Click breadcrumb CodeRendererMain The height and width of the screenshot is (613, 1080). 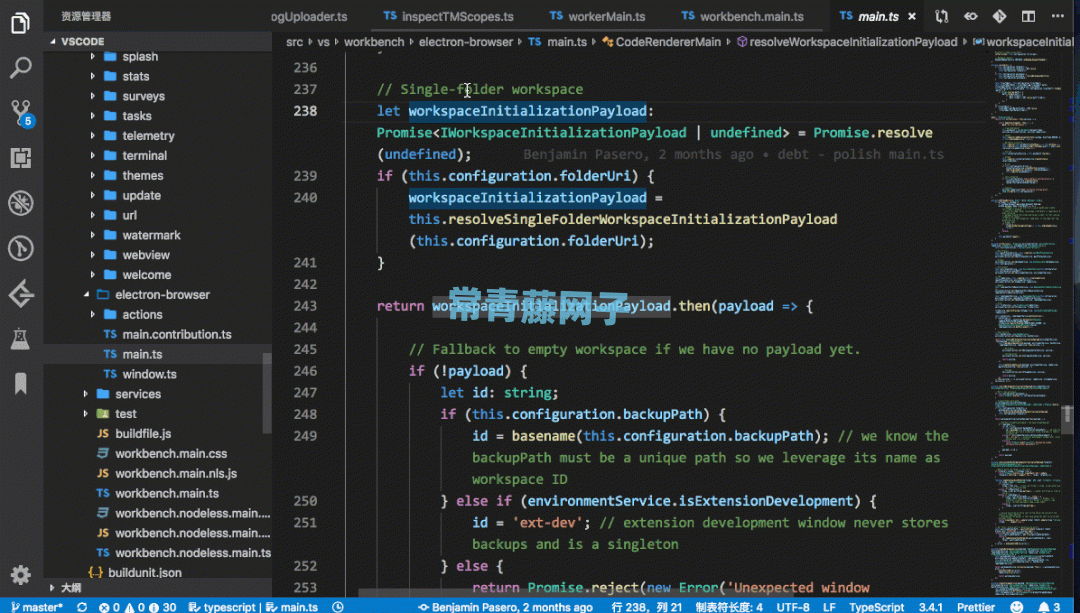661,42
